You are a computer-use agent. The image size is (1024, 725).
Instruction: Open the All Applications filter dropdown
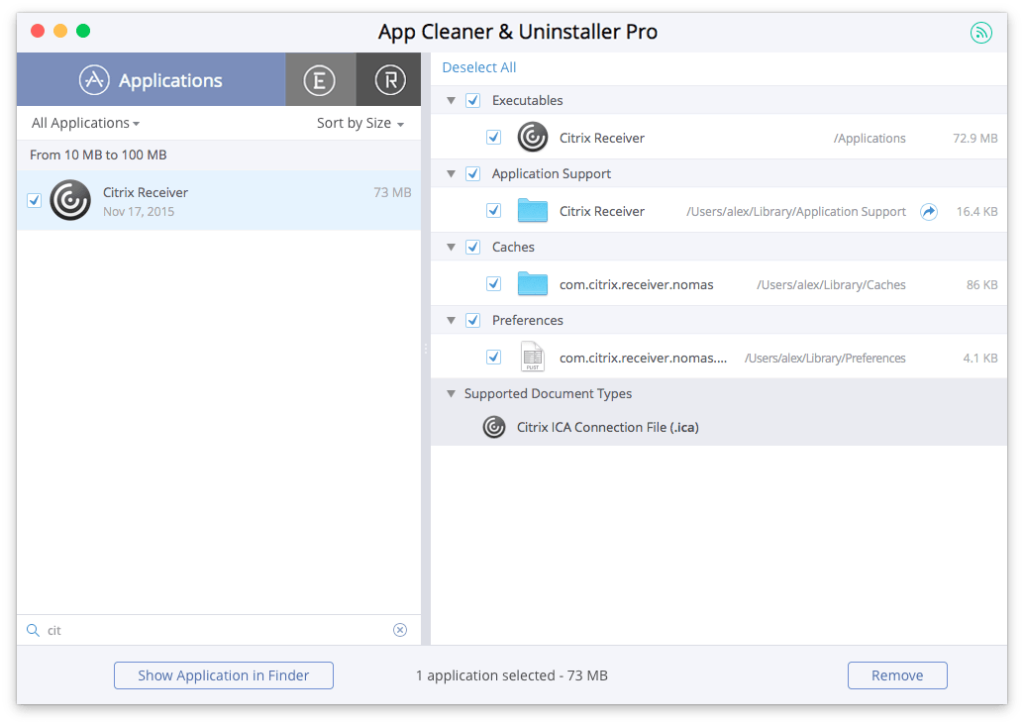[x=85, y=123]
